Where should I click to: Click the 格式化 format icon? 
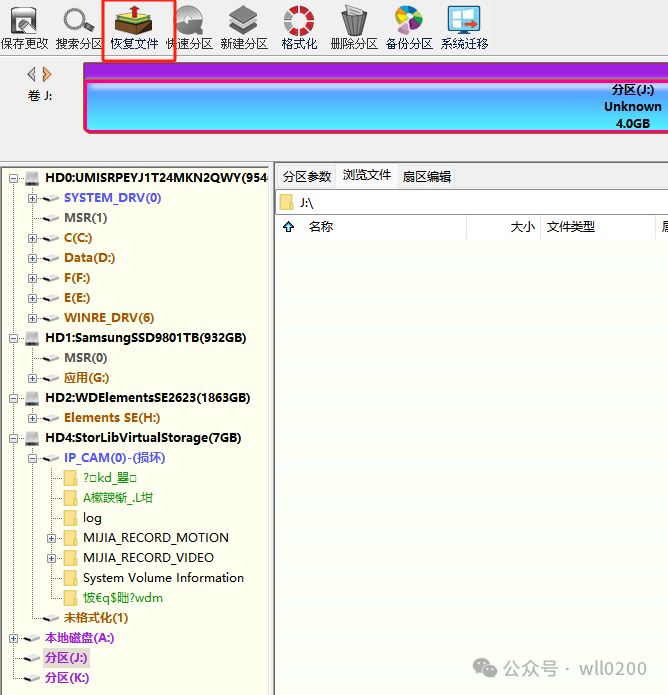299,27
